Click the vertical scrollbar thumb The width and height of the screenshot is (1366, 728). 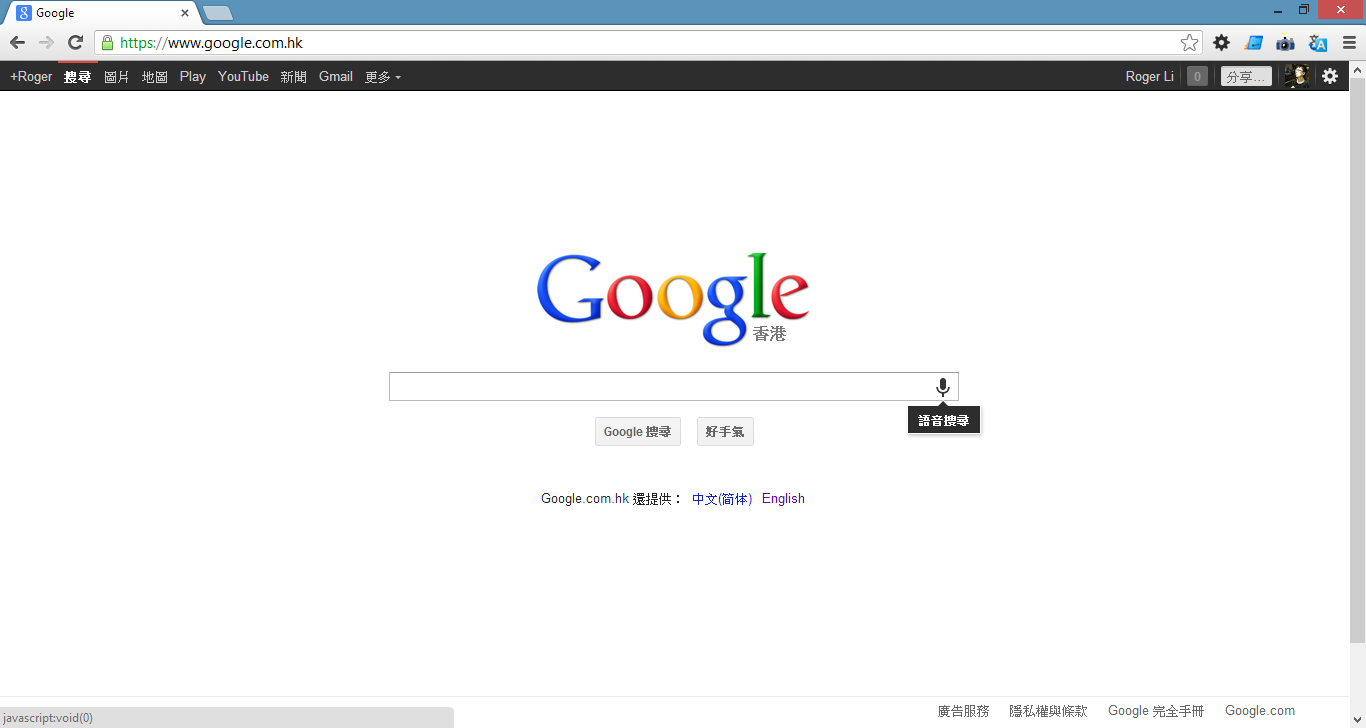click(x=1358, y=360)
